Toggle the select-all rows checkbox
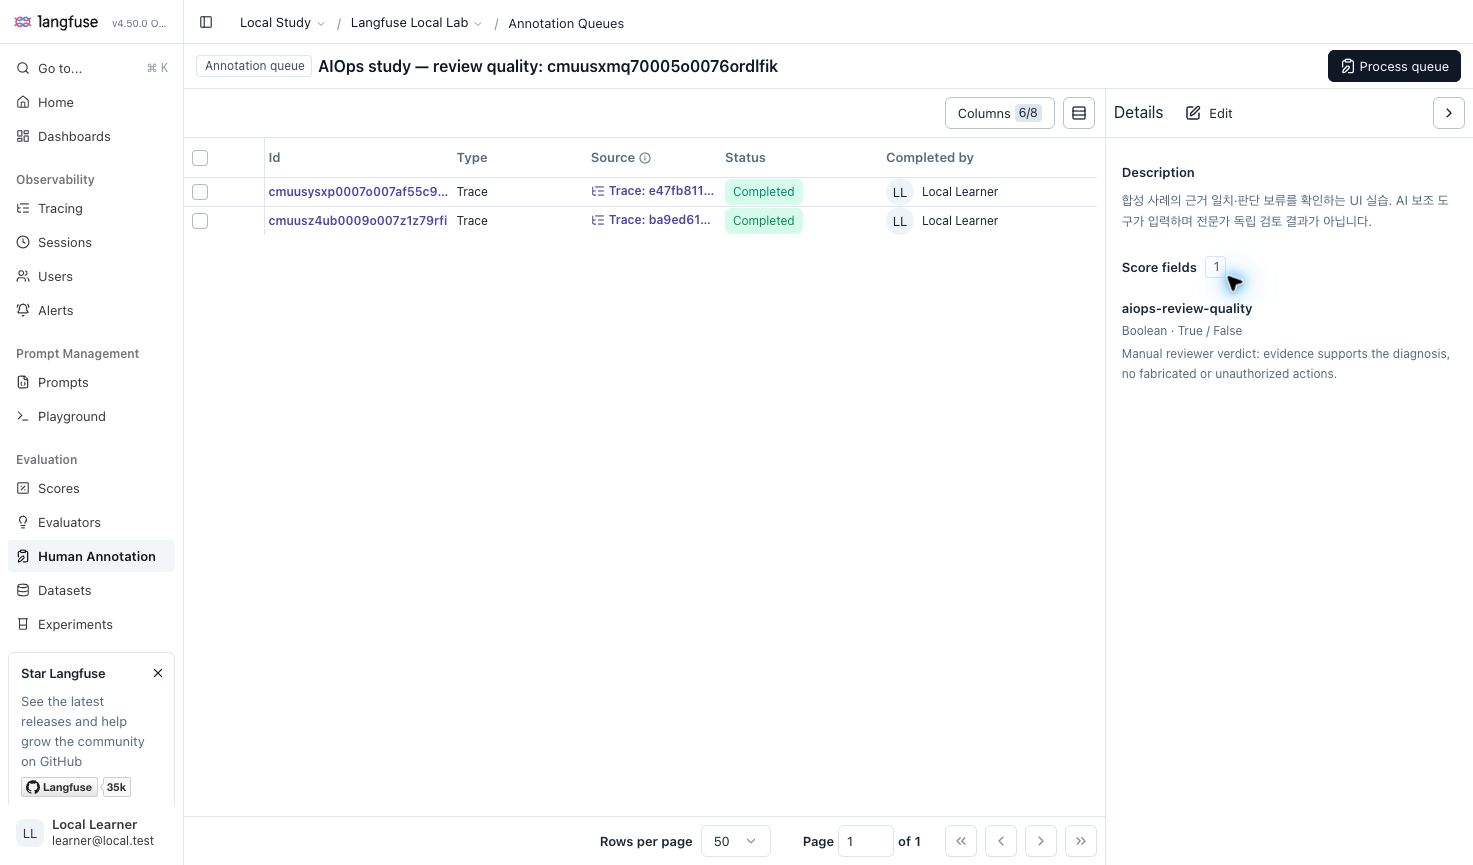This screenshot has height=865, width=1473. [200, 158]
